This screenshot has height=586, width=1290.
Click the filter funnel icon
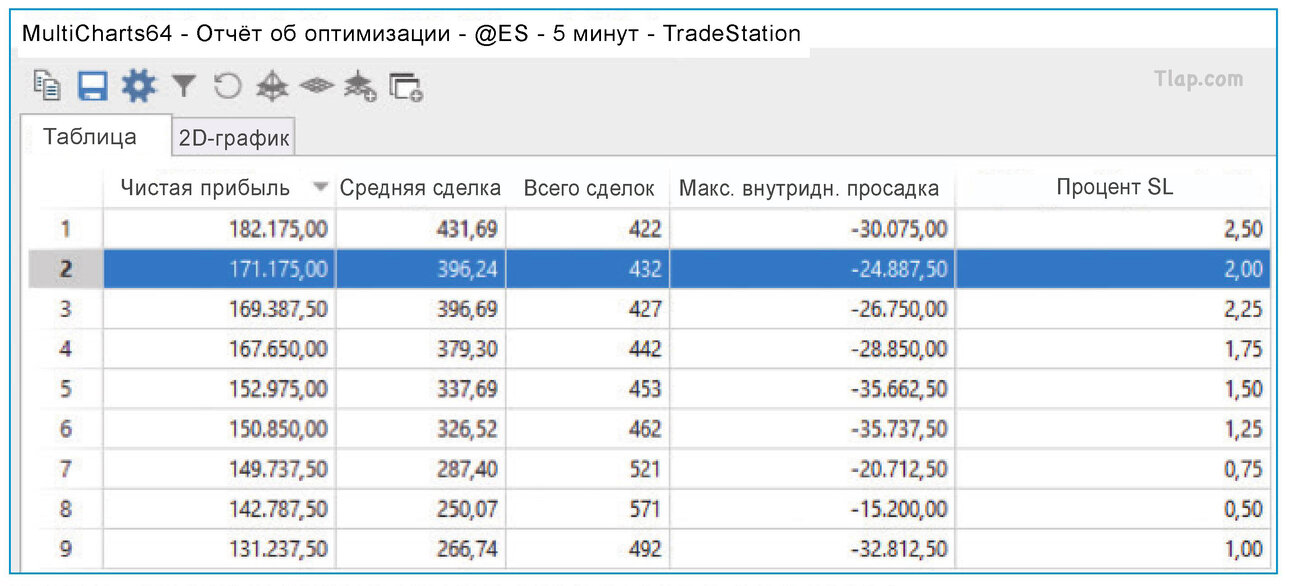(x=184, y=87)
